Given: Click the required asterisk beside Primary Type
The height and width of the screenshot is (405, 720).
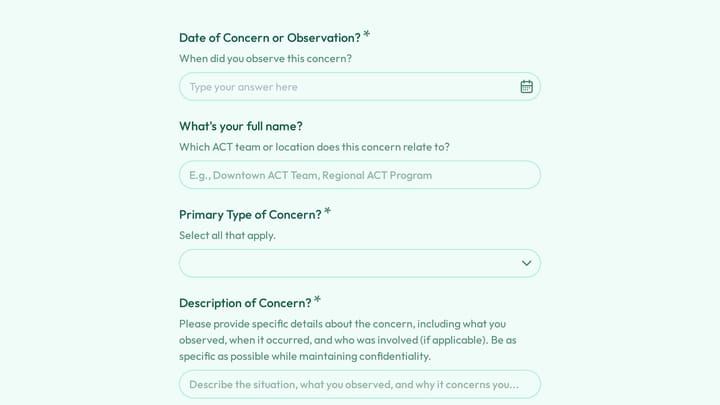Looking at the screenshot, I should point(327,211).
